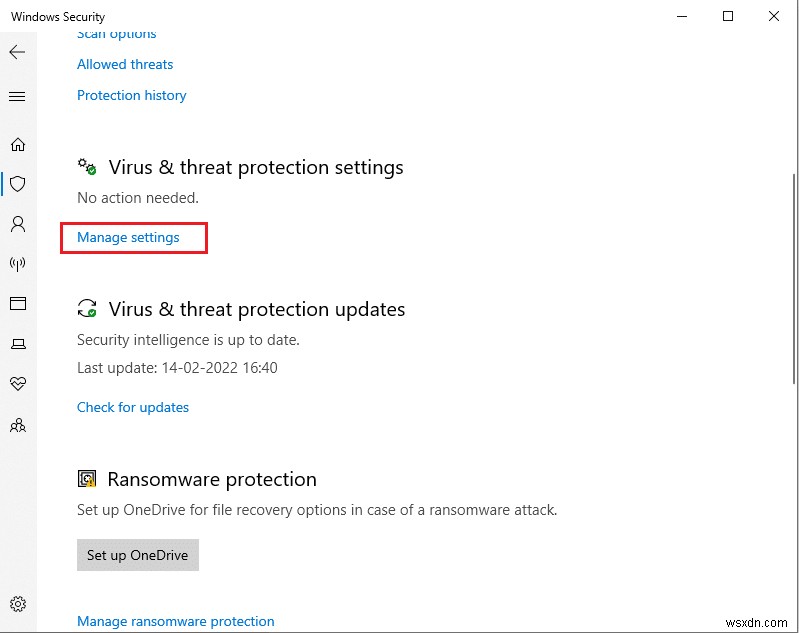The height and width of the screenshot is (633, 799).
Task: Open Firewall & network protection in the sidebar
Action: [17, 264]
